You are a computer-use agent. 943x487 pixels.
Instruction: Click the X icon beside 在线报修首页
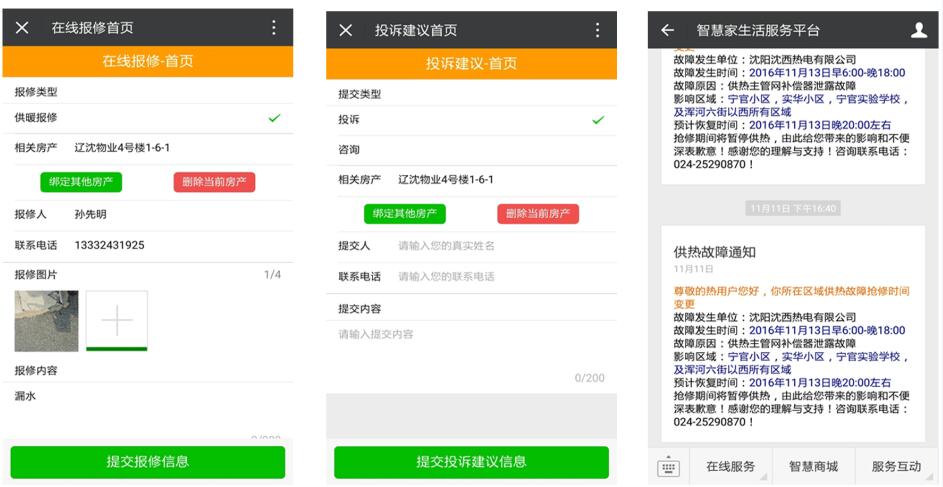pos(22,28)
